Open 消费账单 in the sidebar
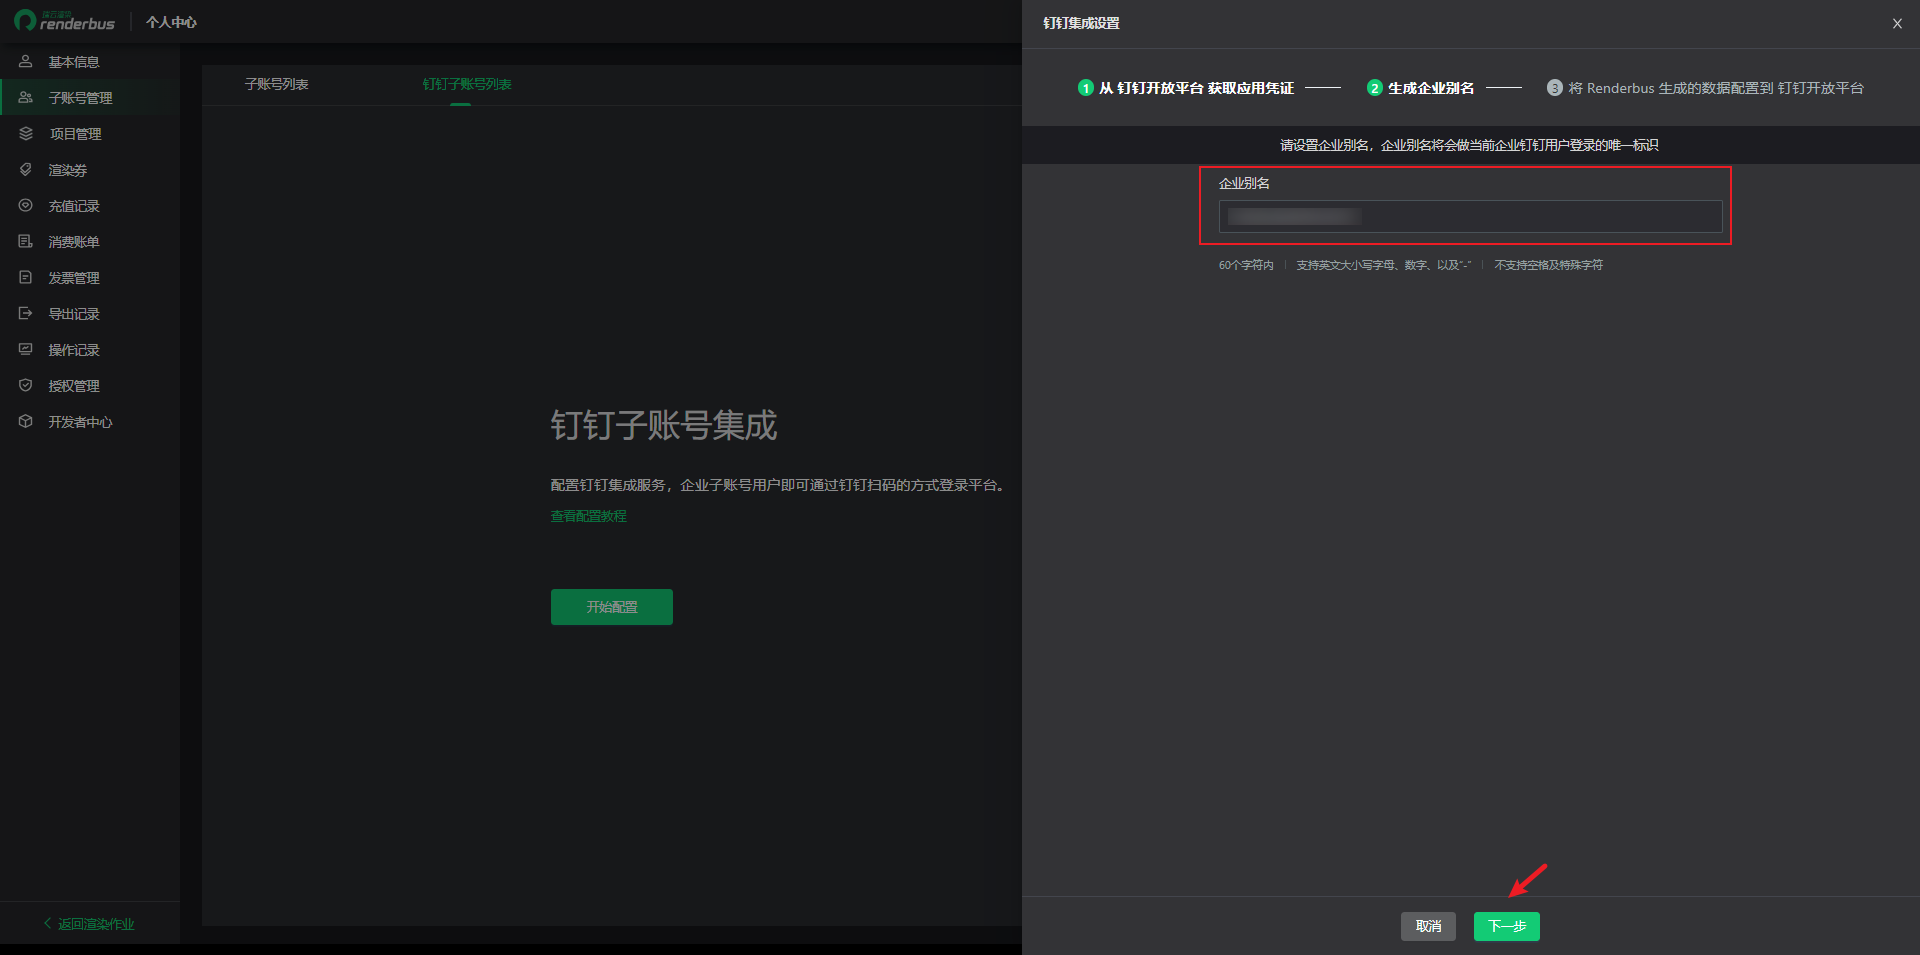 90,242
